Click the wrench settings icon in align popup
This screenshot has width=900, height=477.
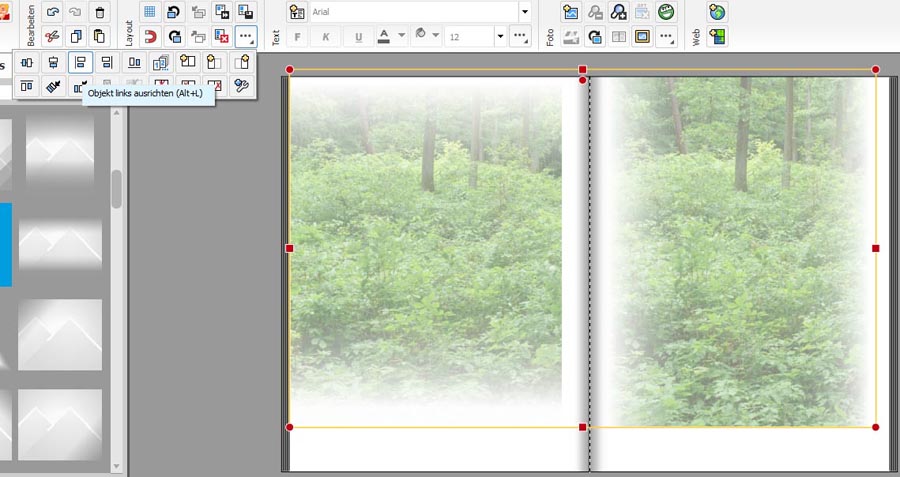[241, 86]
